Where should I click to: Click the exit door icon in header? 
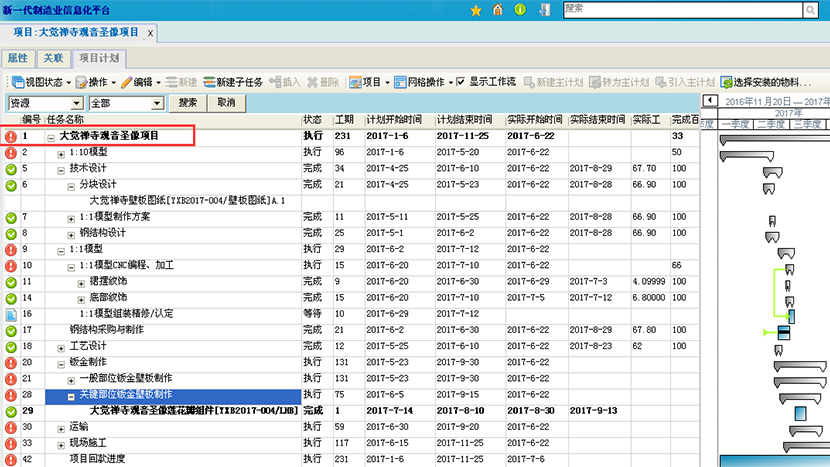pos(541,10)
